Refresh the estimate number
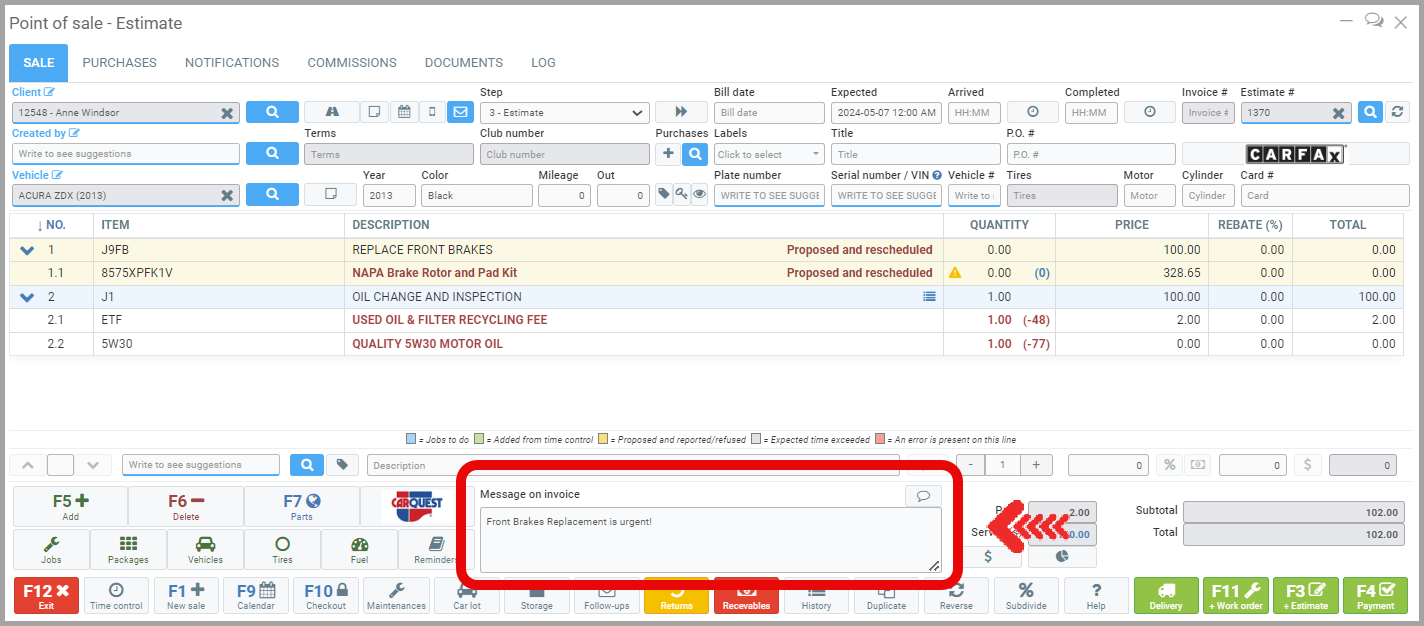 (x=1398, y=112)
